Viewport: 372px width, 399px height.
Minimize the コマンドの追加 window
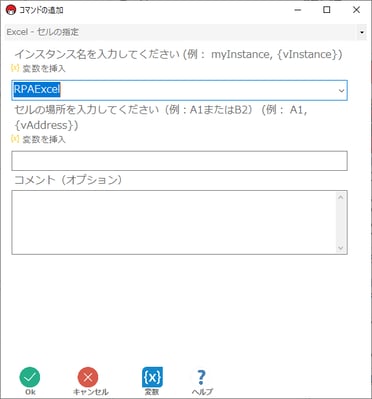point(298,10)
